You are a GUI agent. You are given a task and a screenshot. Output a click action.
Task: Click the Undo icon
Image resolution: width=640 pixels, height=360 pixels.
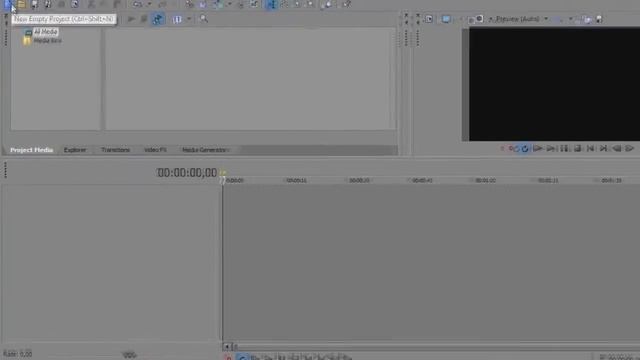pyautogui.click(x=138, y=4)
